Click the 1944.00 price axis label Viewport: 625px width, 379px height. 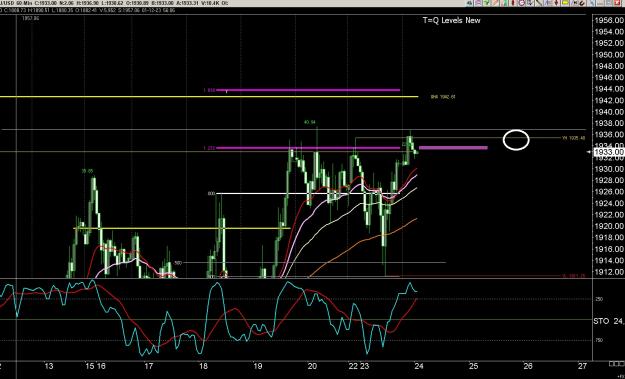(x=609, y=89)
